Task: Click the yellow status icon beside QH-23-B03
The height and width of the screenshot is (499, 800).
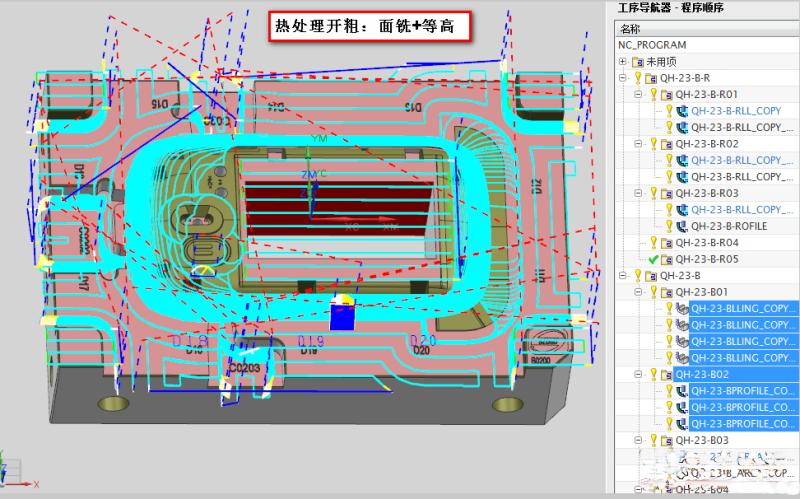Action: [654, 440]
